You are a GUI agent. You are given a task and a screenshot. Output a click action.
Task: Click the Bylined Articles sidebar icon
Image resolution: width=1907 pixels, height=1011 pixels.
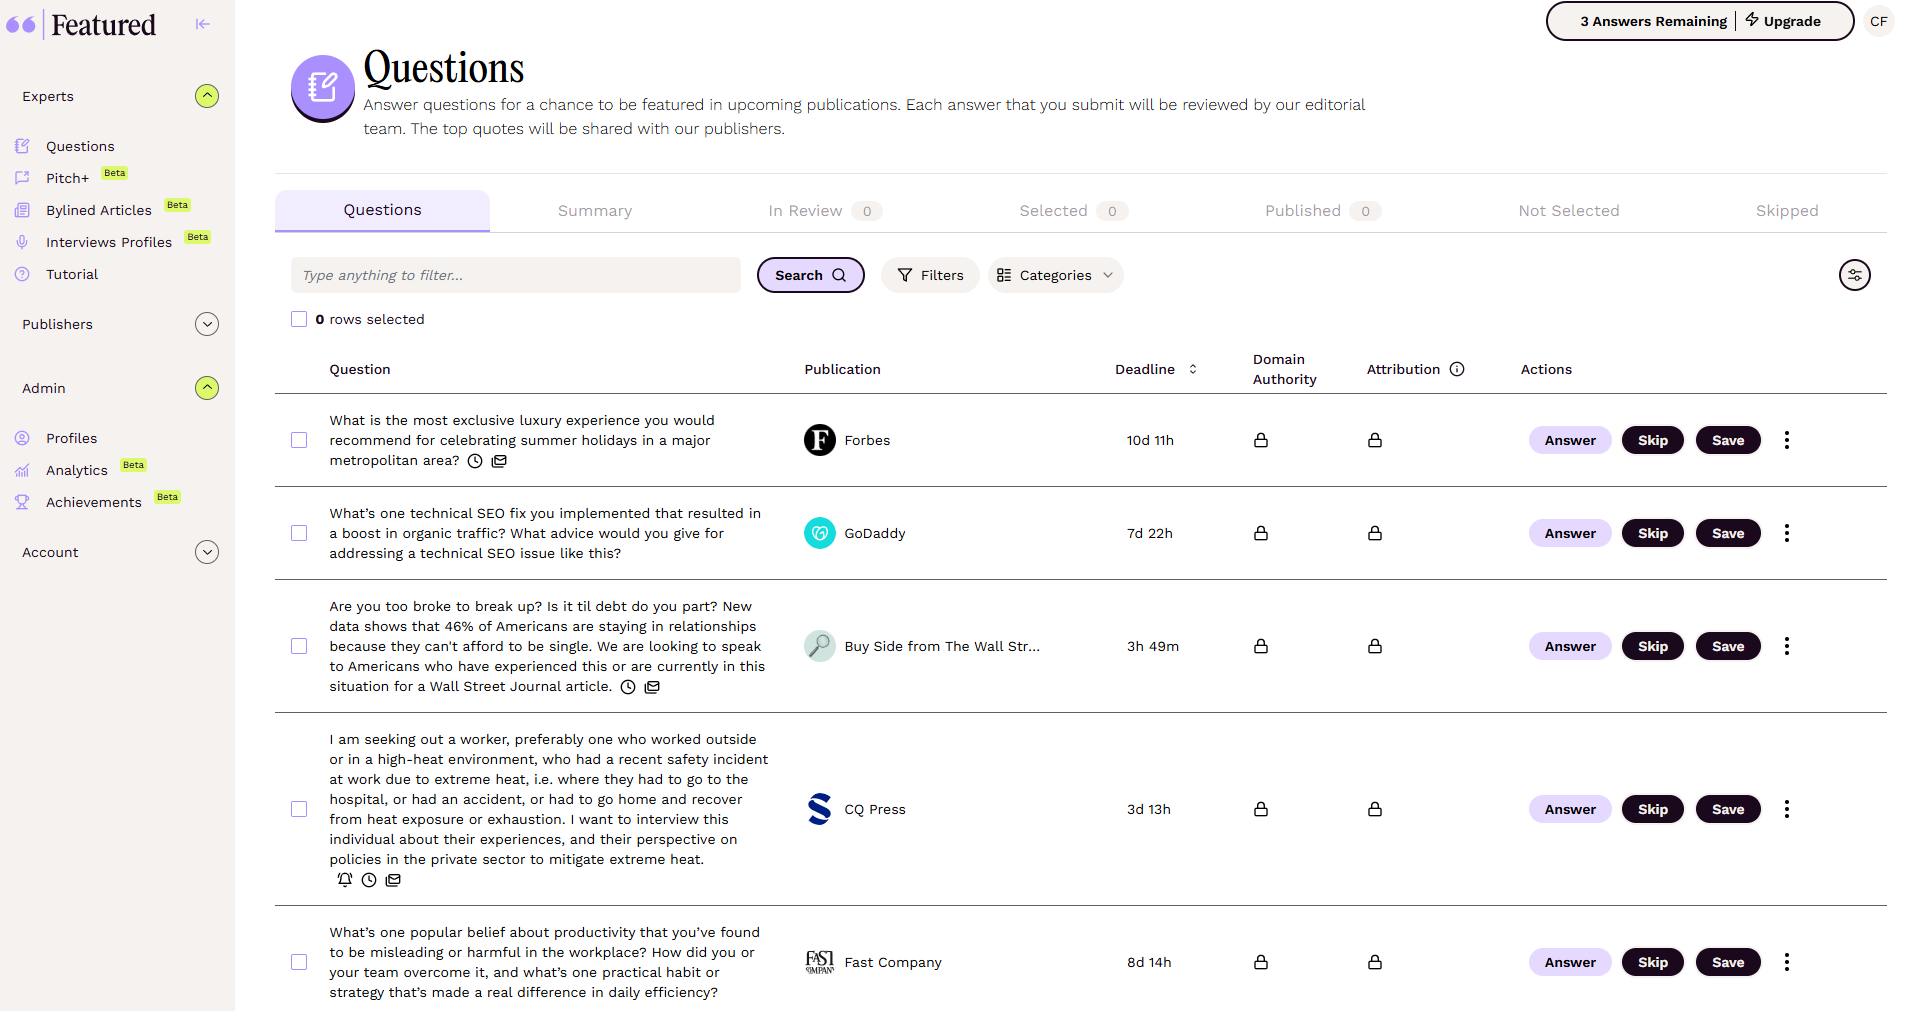(22, 210)
